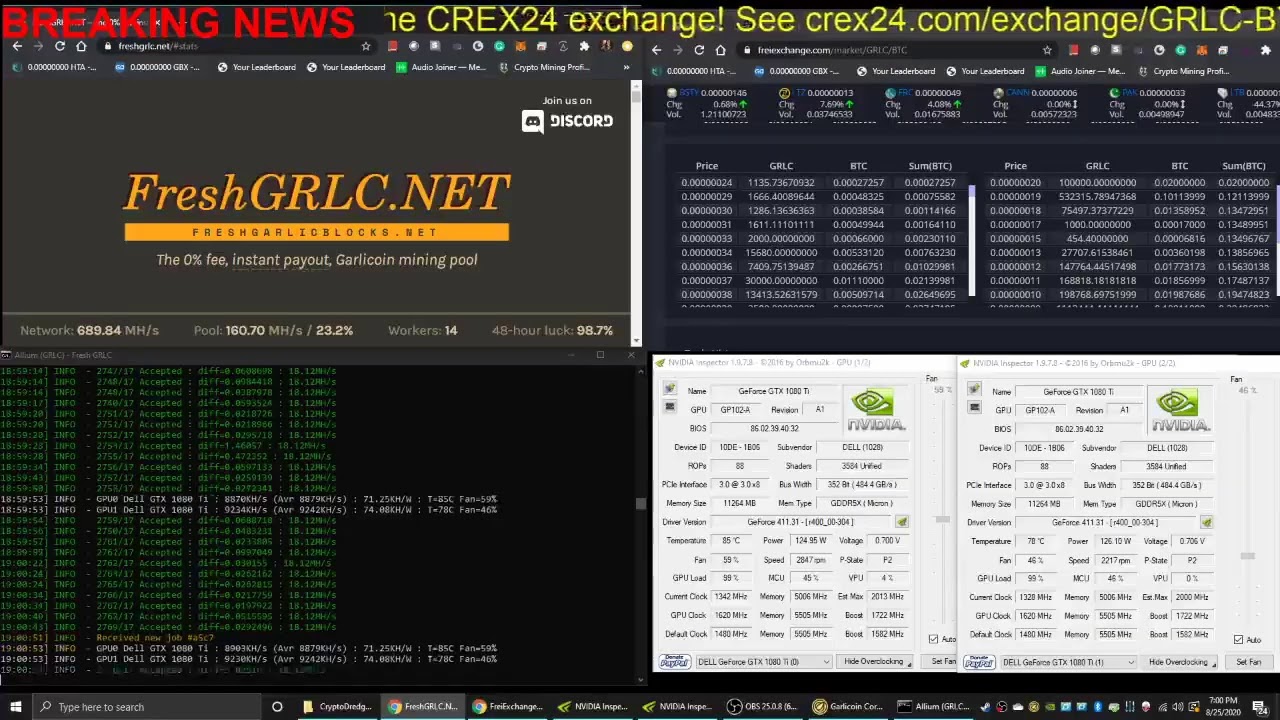
Task: Click the freshgrlc.net address bar
Action: coord(235,46)
